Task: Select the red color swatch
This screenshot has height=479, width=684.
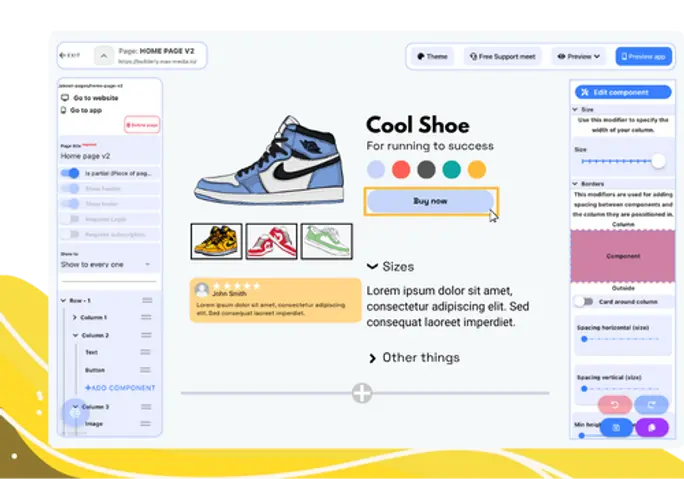Action: [401, 170]
